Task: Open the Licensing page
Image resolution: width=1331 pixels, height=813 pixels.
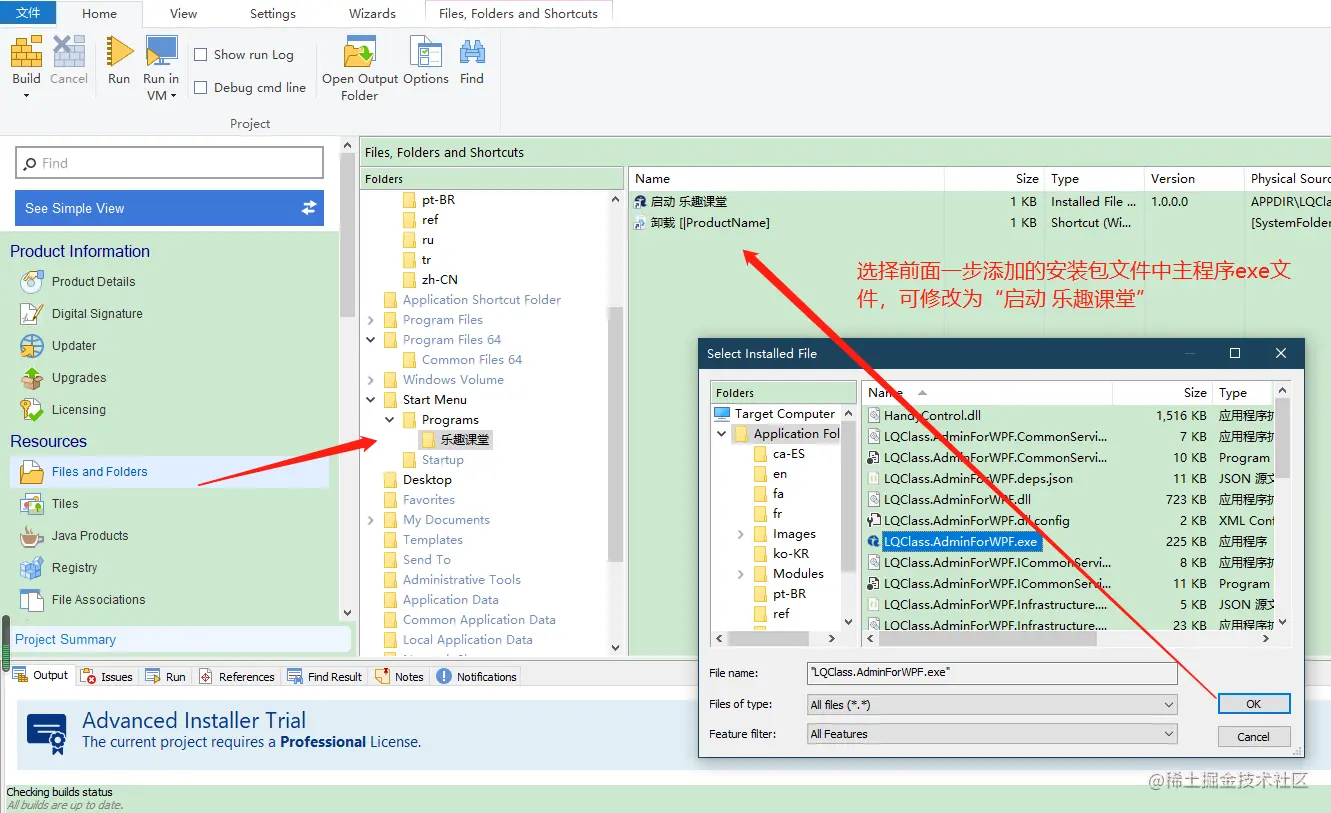Action: coord(78,410)
